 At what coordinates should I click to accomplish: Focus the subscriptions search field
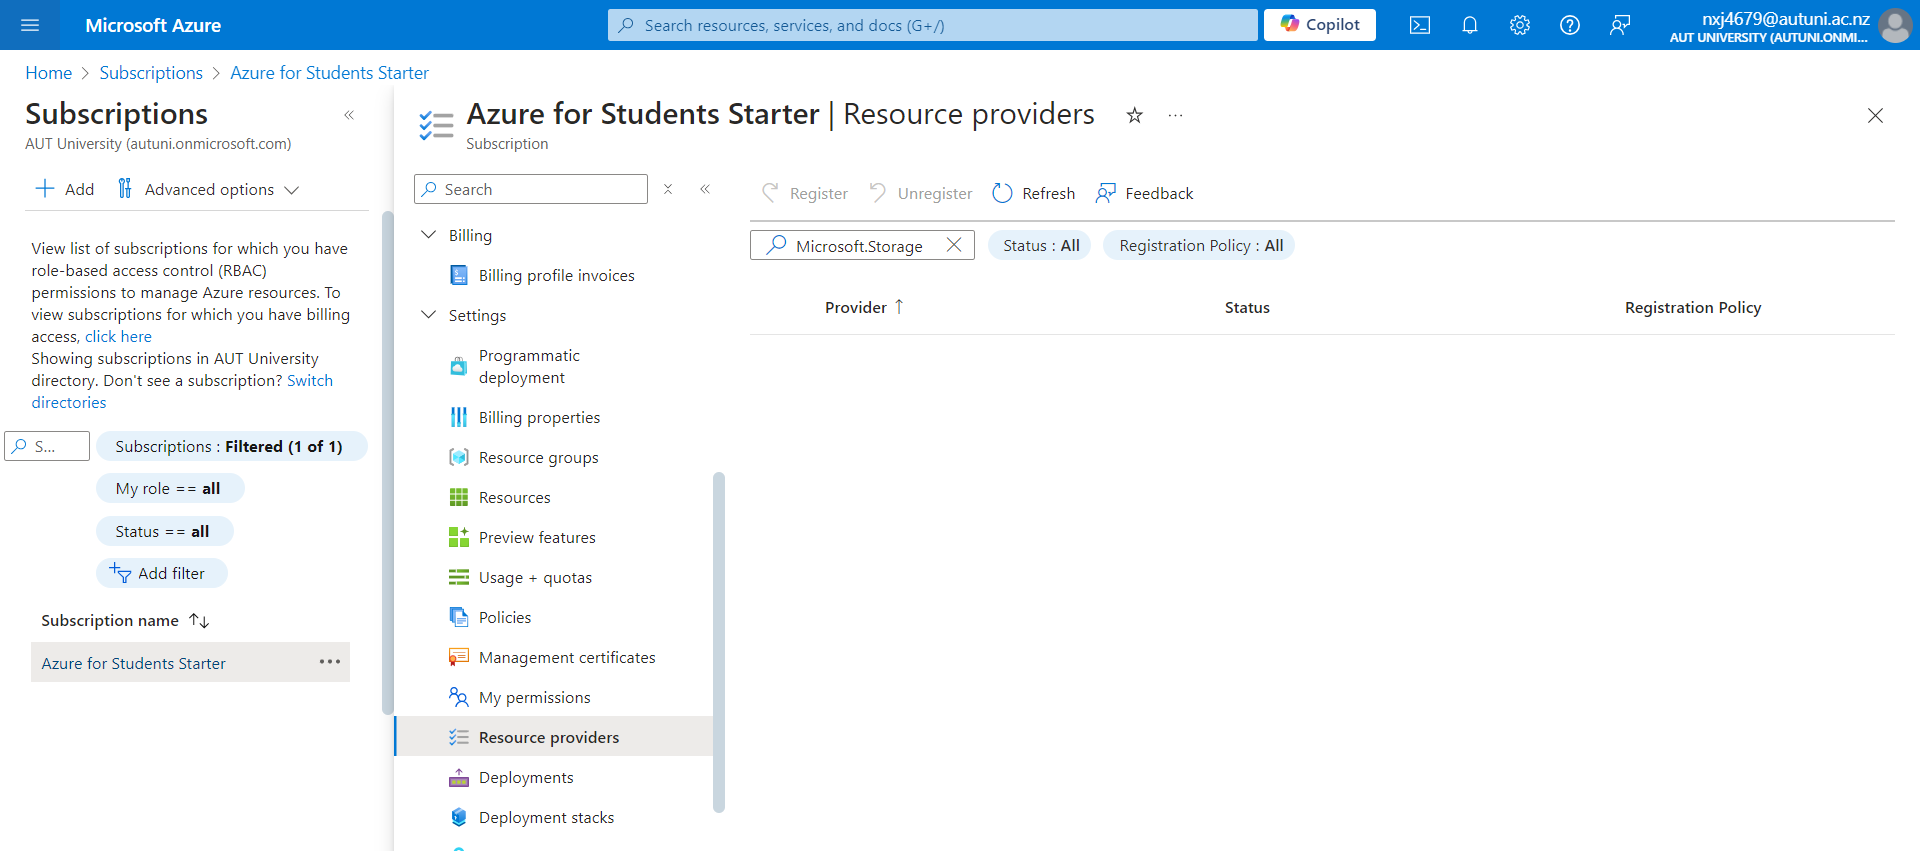pos(47,446)
